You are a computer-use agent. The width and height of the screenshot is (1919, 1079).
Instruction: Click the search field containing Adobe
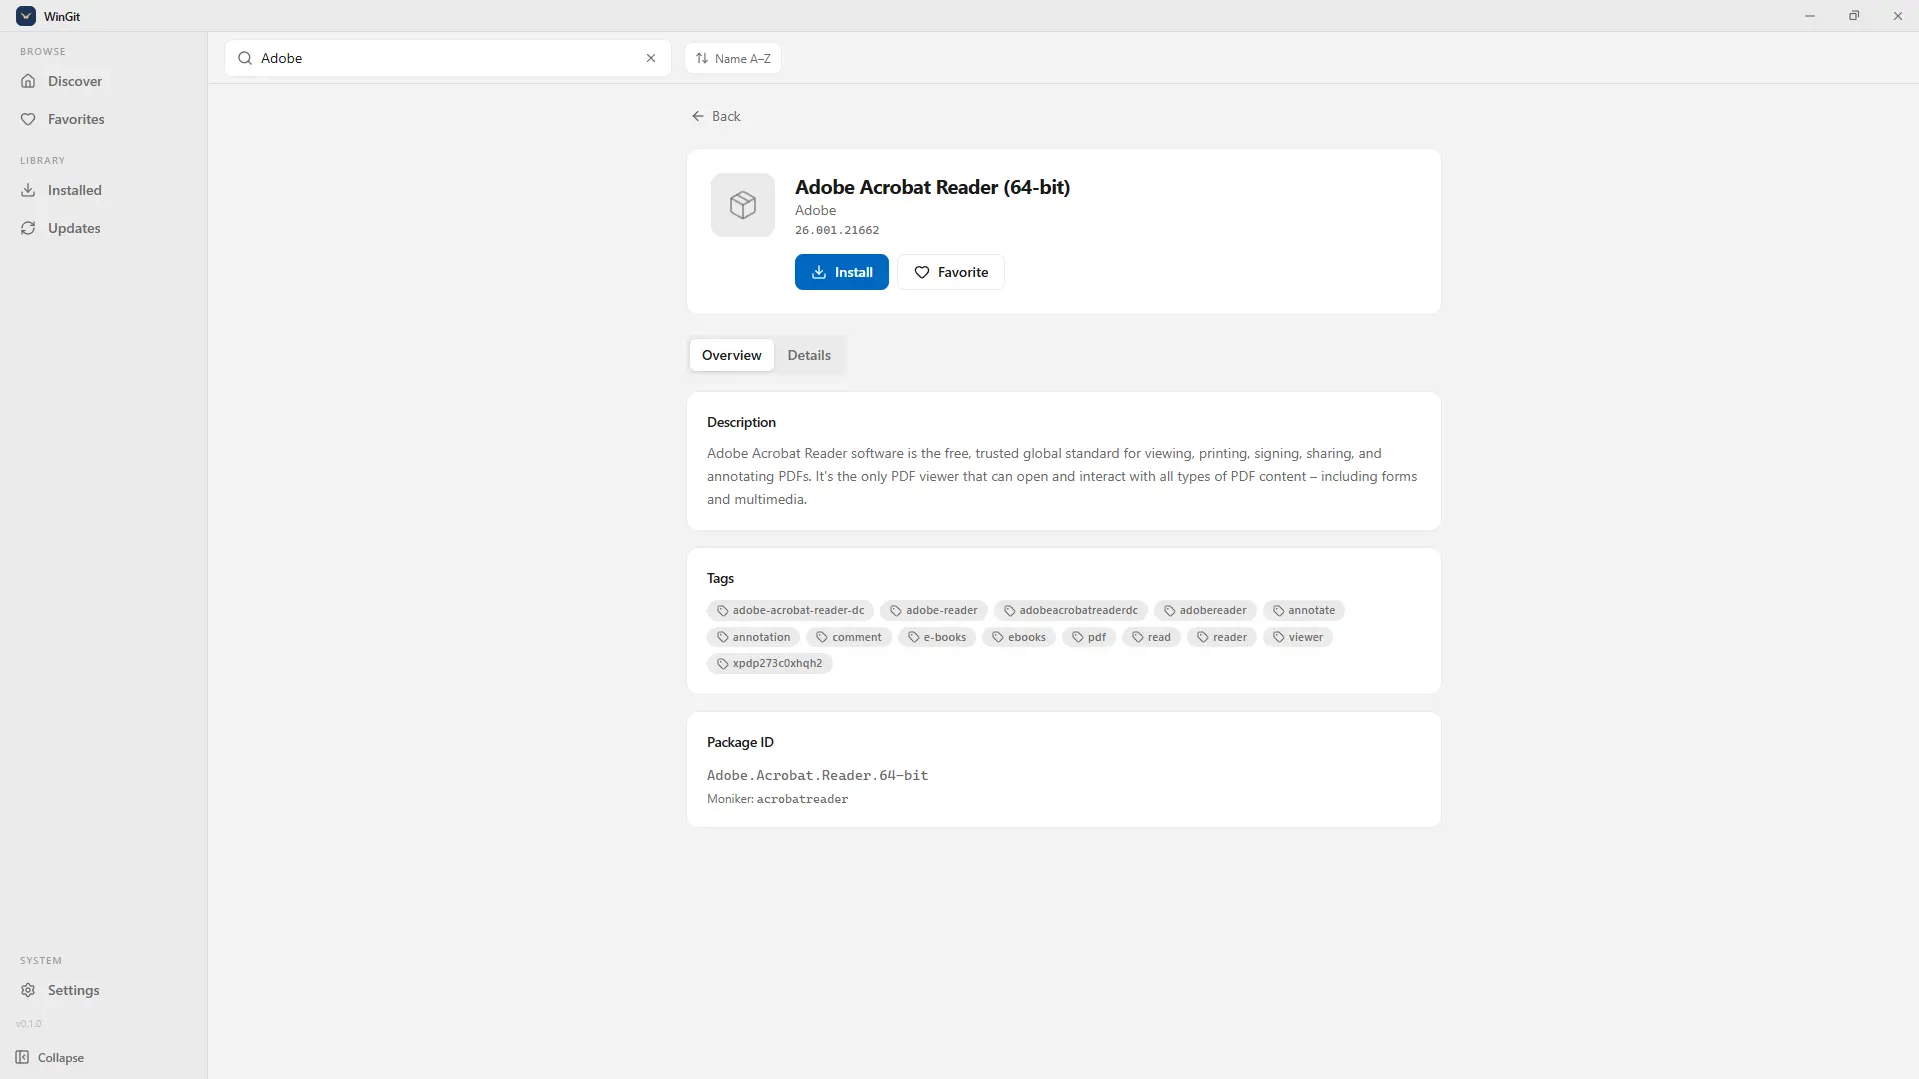click(x=448, y=58)
